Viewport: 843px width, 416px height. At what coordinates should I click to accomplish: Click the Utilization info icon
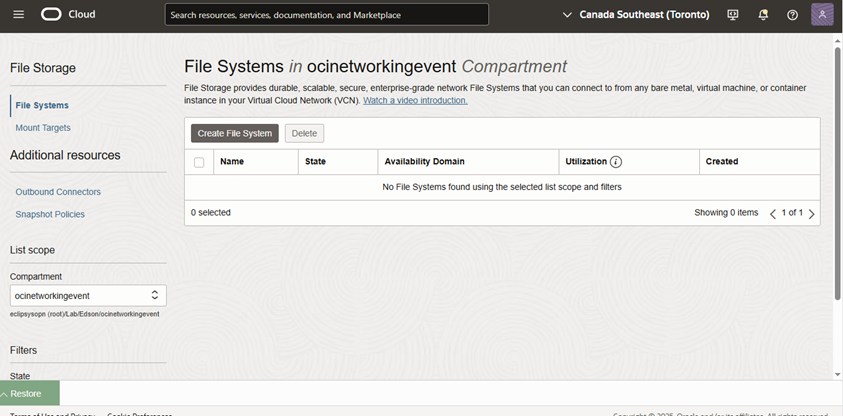(x=616, y=162)
